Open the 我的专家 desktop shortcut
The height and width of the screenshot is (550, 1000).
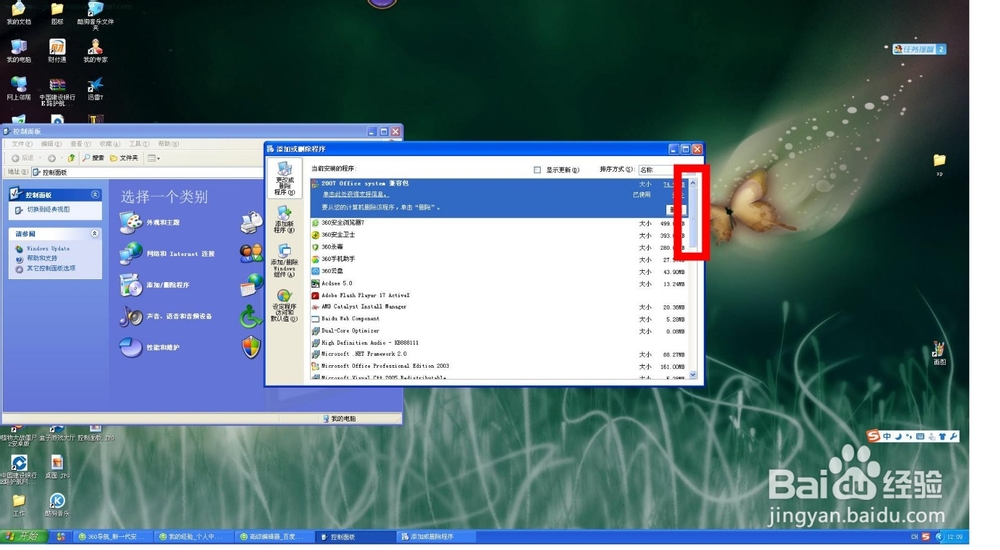(x=95, y=50)
